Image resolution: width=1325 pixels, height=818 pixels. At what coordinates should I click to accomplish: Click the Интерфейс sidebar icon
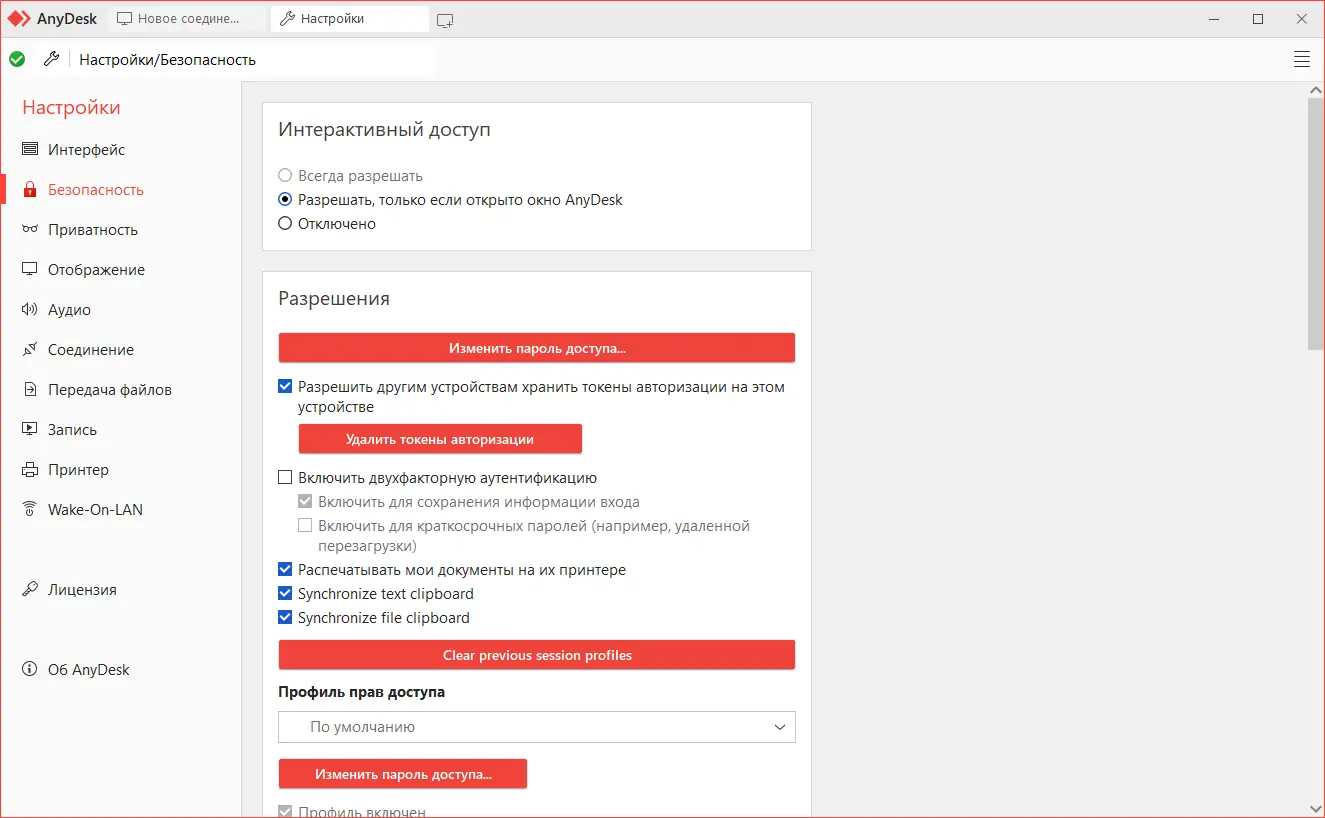[x=30, y=149]
